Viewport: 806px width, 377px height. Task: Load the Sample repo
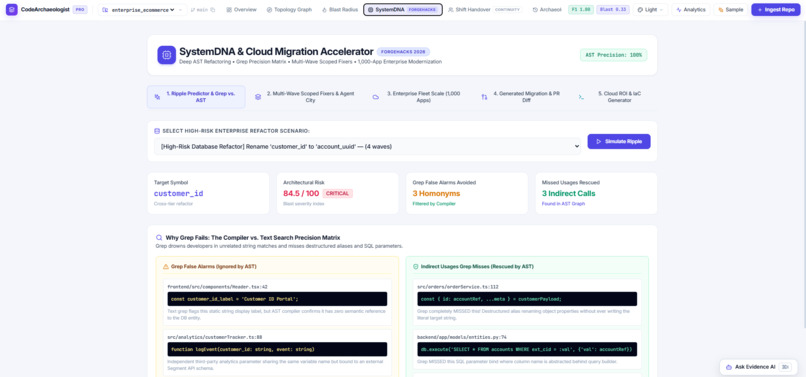(730, 10)
